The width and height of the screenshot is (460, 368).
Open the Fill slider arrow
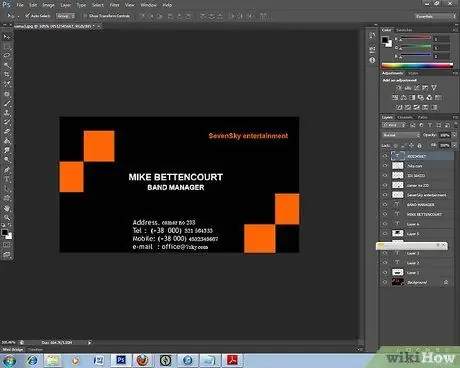tap(454, 145)
